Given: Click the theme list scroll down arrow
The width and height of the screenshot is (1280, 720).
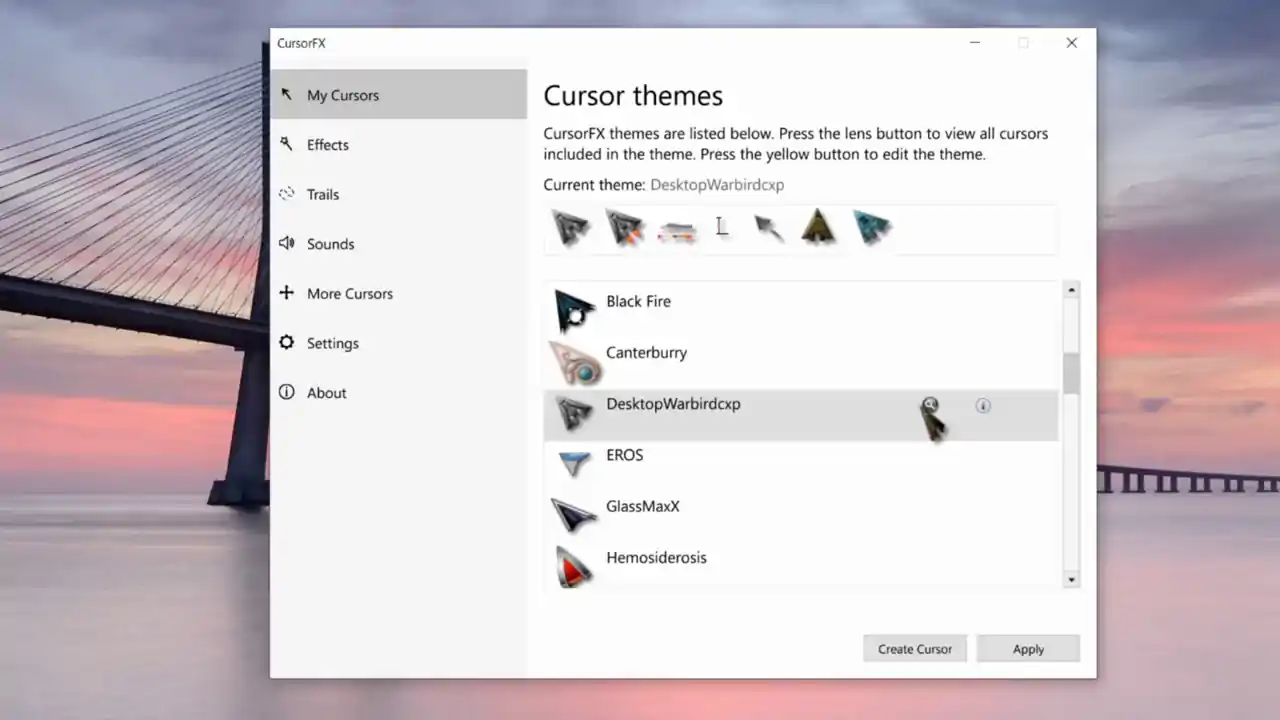Looking at the screenshot, I should (x=1072, y=580).
